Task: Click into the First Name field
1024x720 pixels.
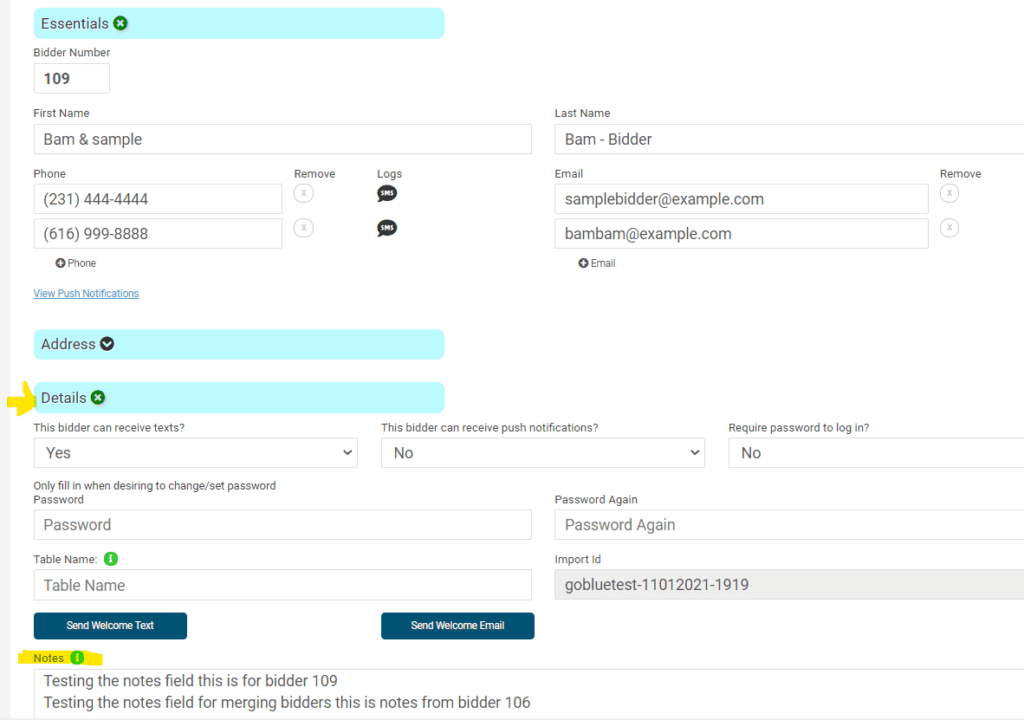Action: 282,139
